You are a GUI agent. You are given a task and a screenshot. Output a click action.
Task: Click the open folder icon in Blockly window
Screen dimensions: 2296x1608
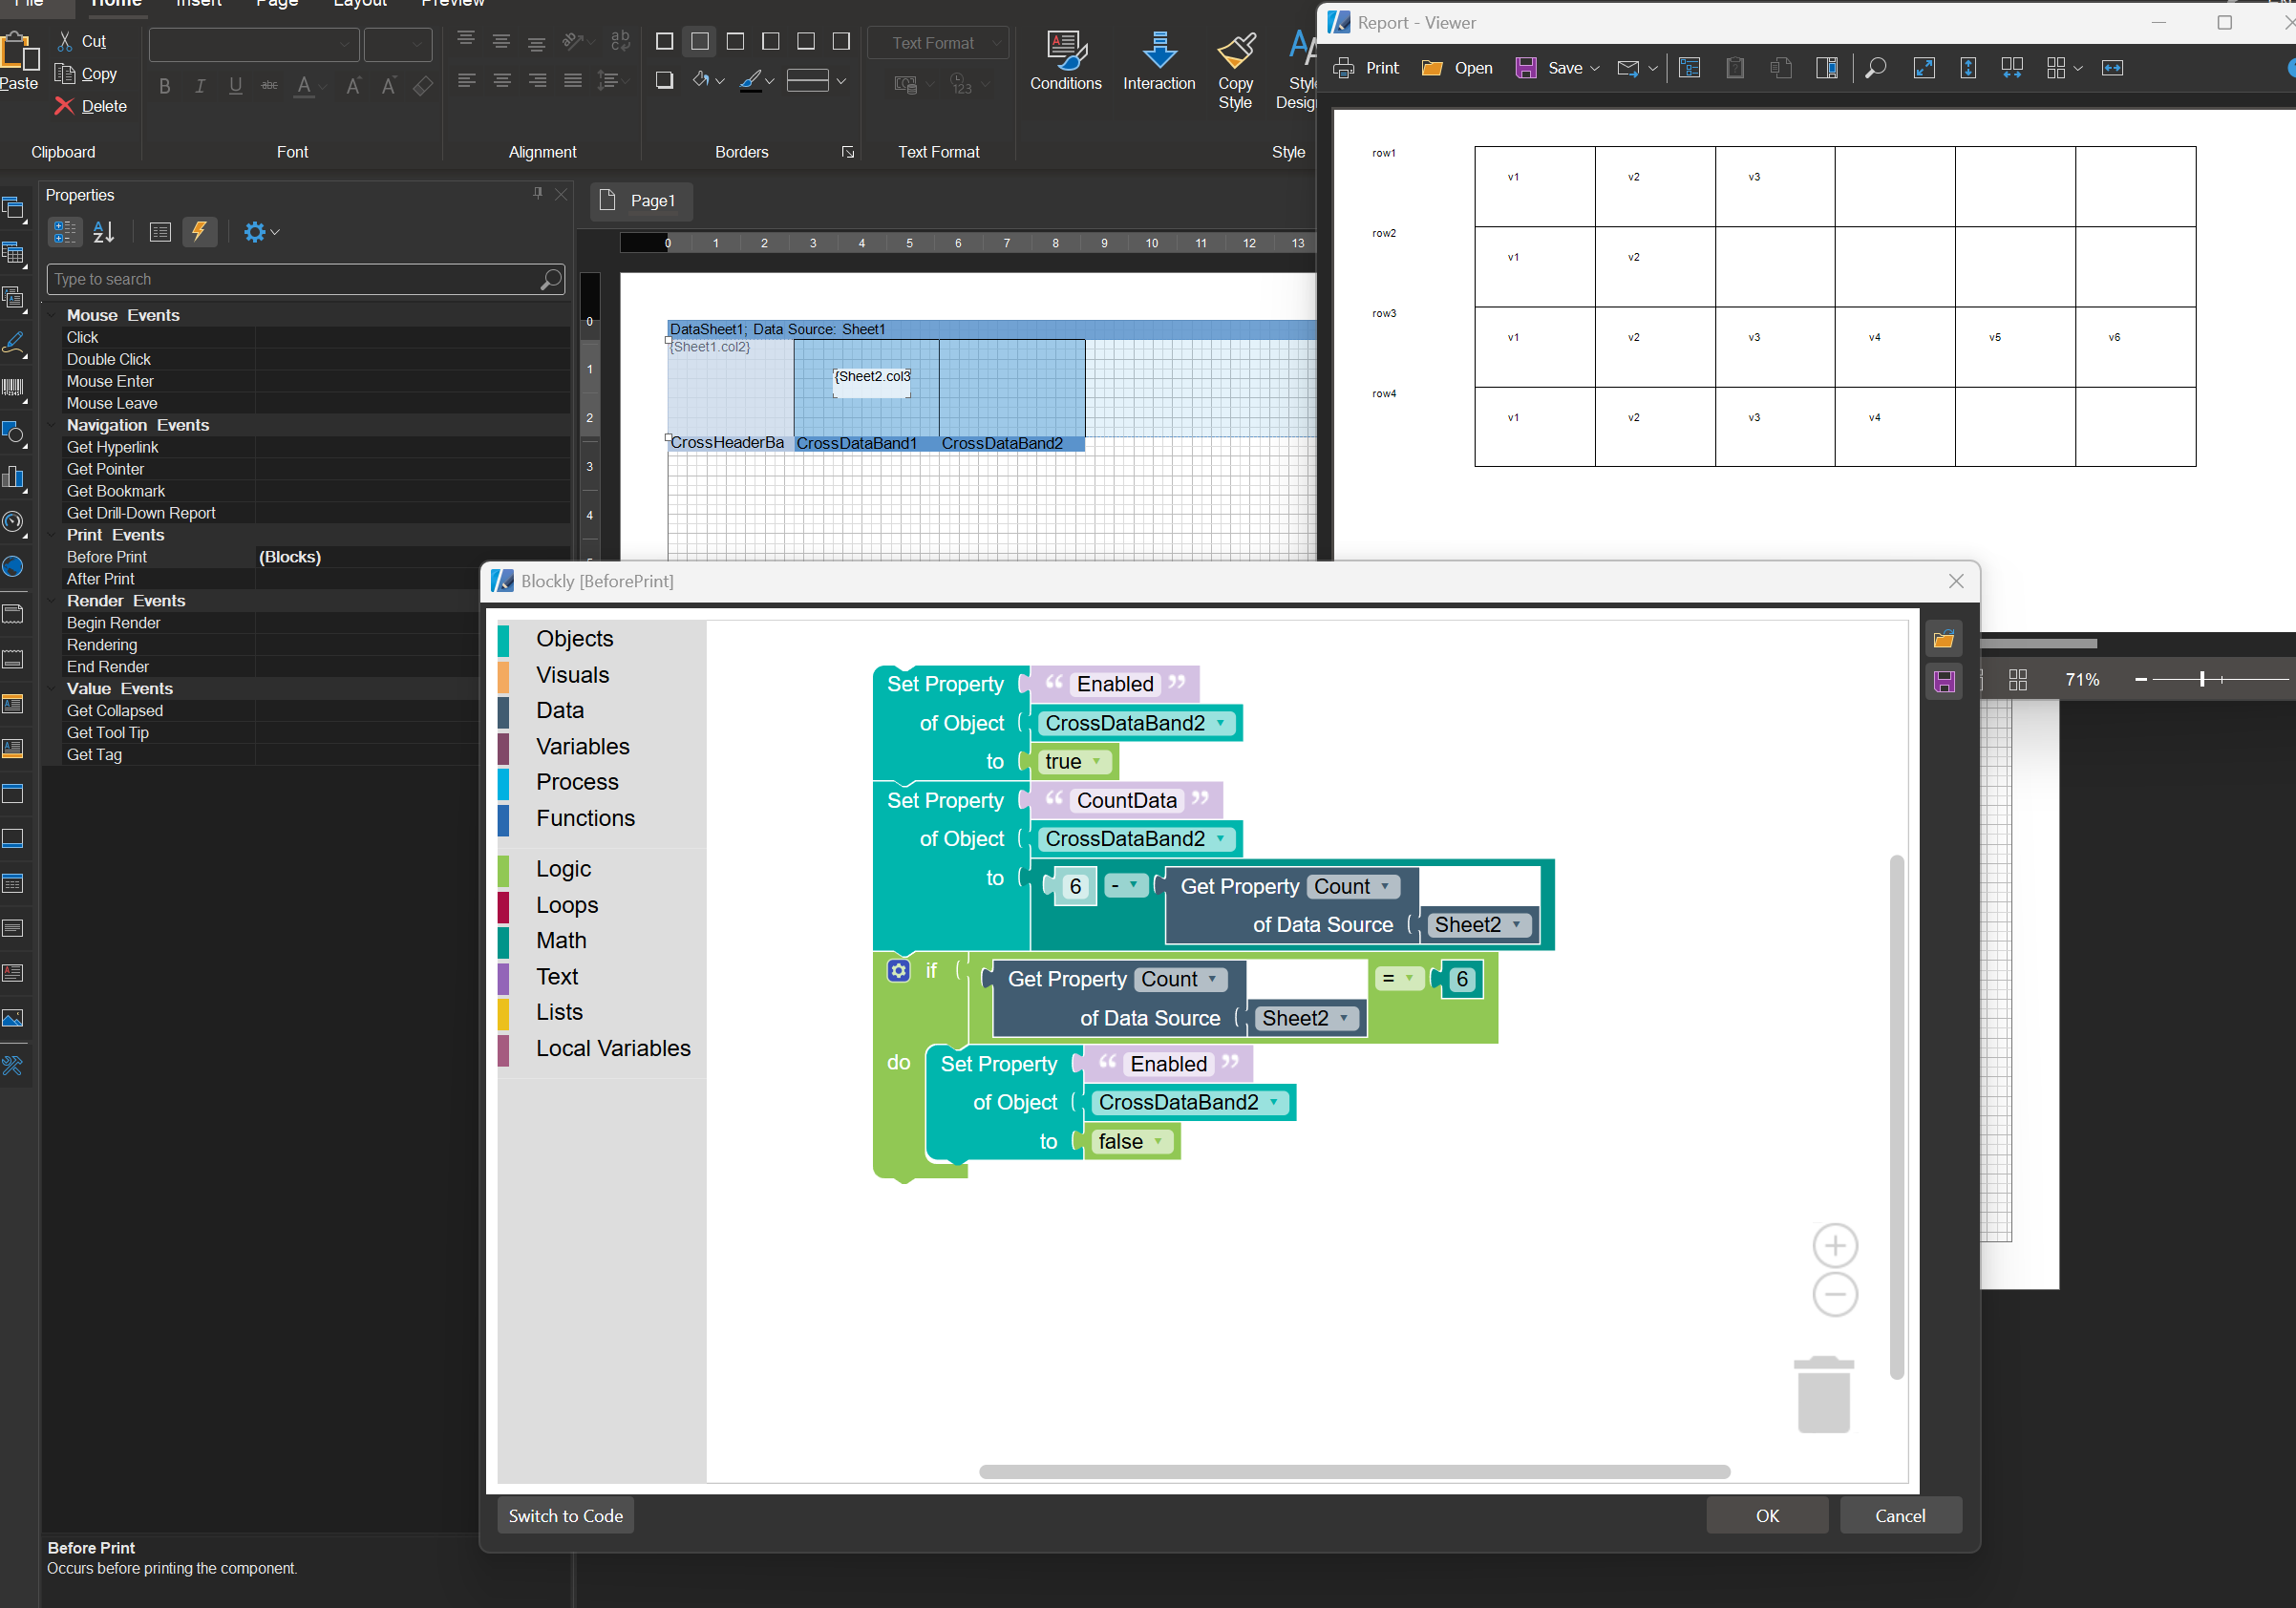(x=1943, y=639)
